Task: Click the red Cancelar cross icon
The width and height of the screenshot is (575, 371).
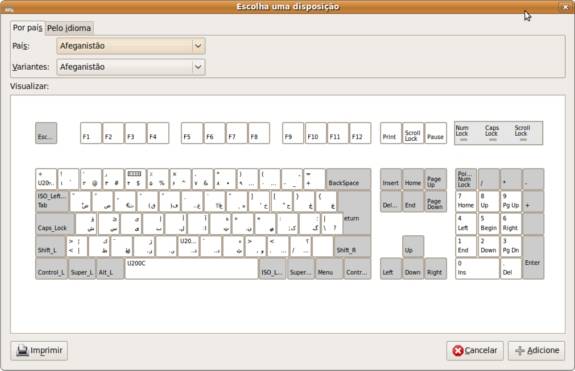Action: click(457, 351)
